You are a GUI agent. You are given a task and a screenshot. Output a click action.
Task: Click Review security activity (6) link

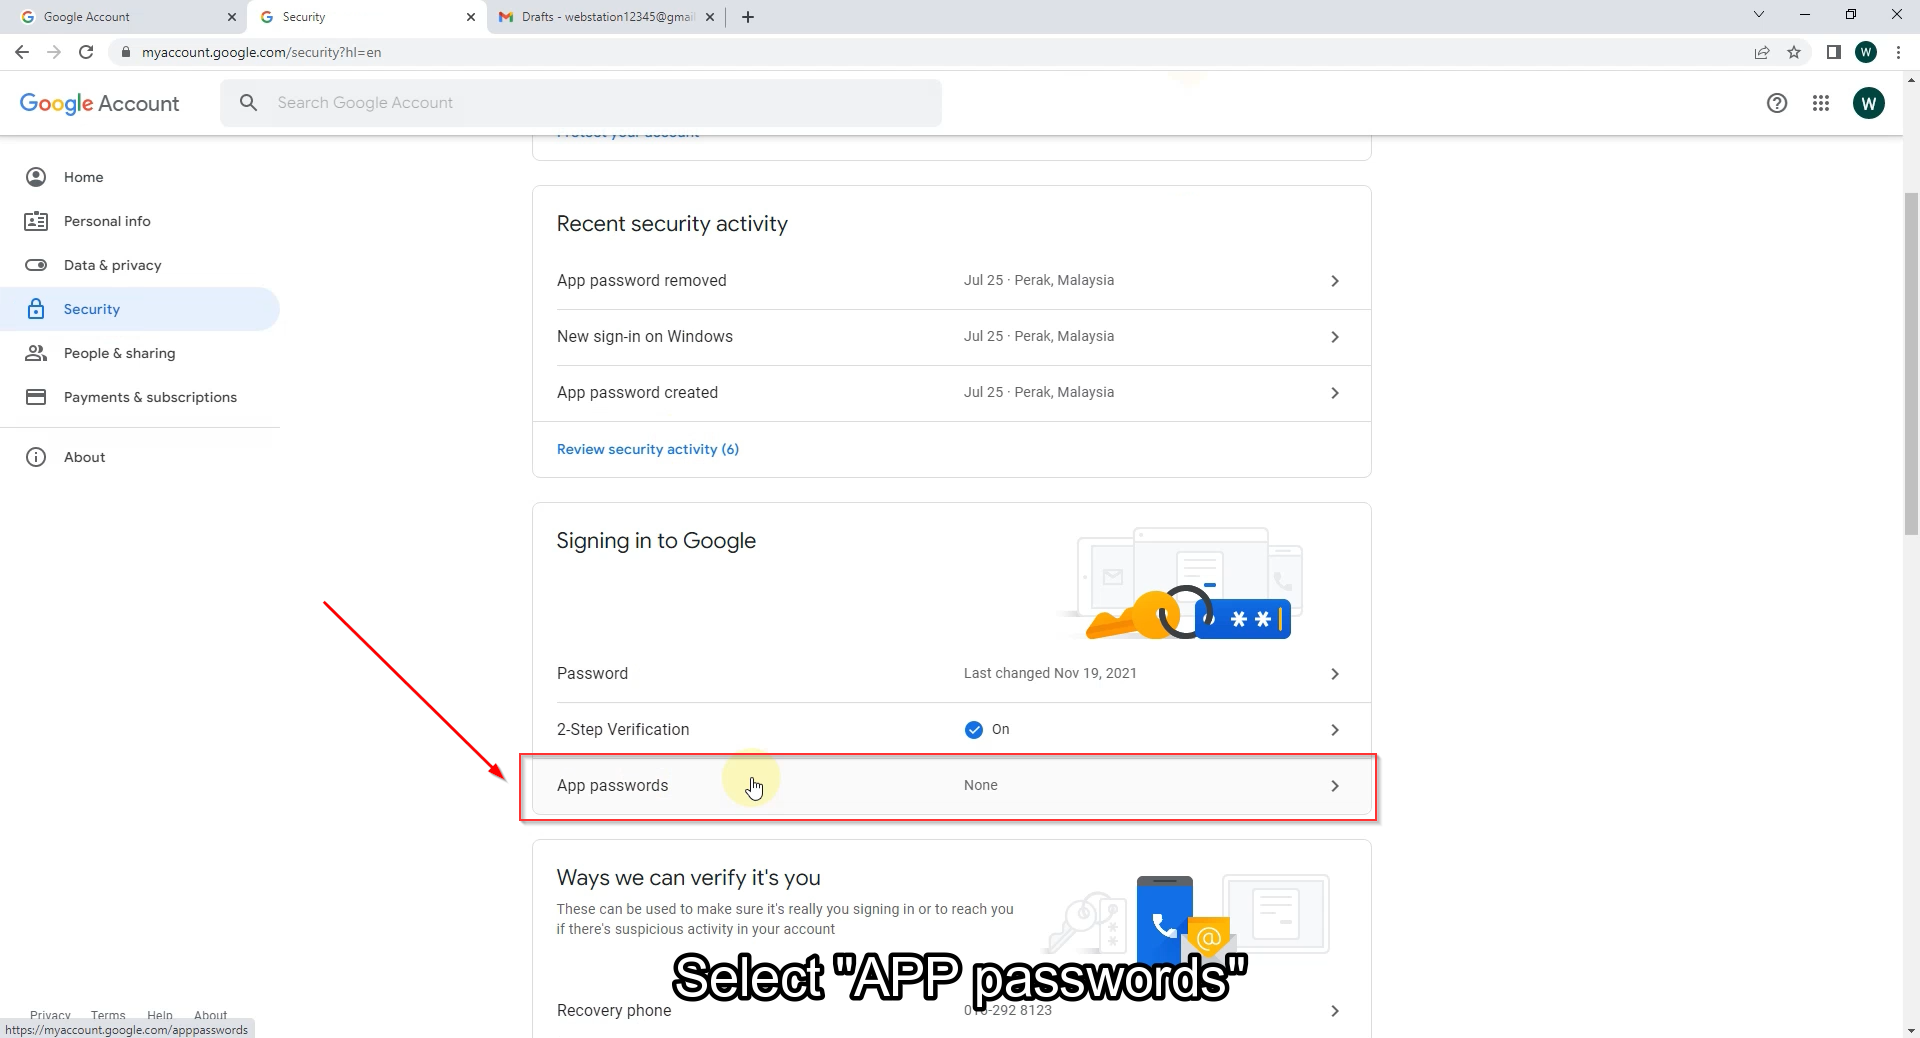[x=648, y=449]
